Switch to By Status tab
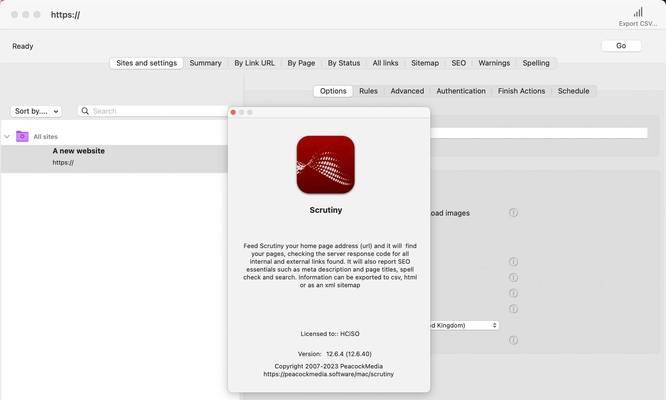Screen dimensions: 666x400 [x=344, y=63]
